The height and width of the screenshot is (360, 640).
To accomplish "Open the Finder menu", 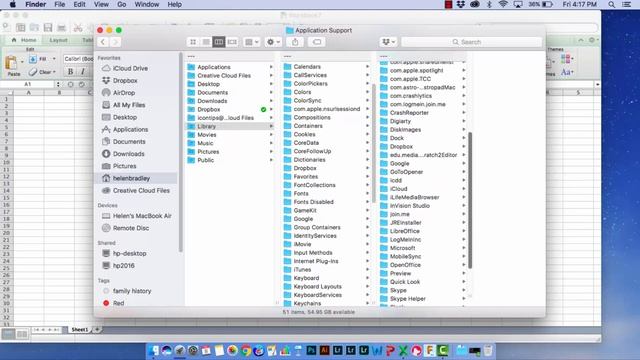I will (36, 4).
